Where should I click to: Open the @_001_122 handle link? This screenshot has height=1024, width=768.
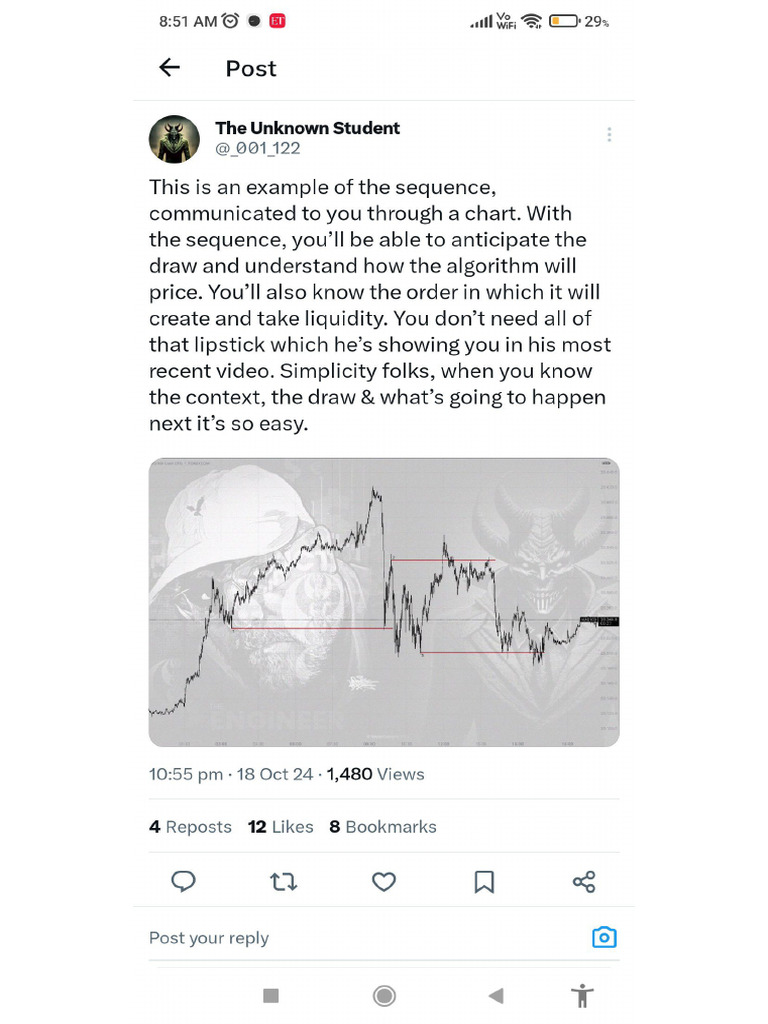pos(258,148)
